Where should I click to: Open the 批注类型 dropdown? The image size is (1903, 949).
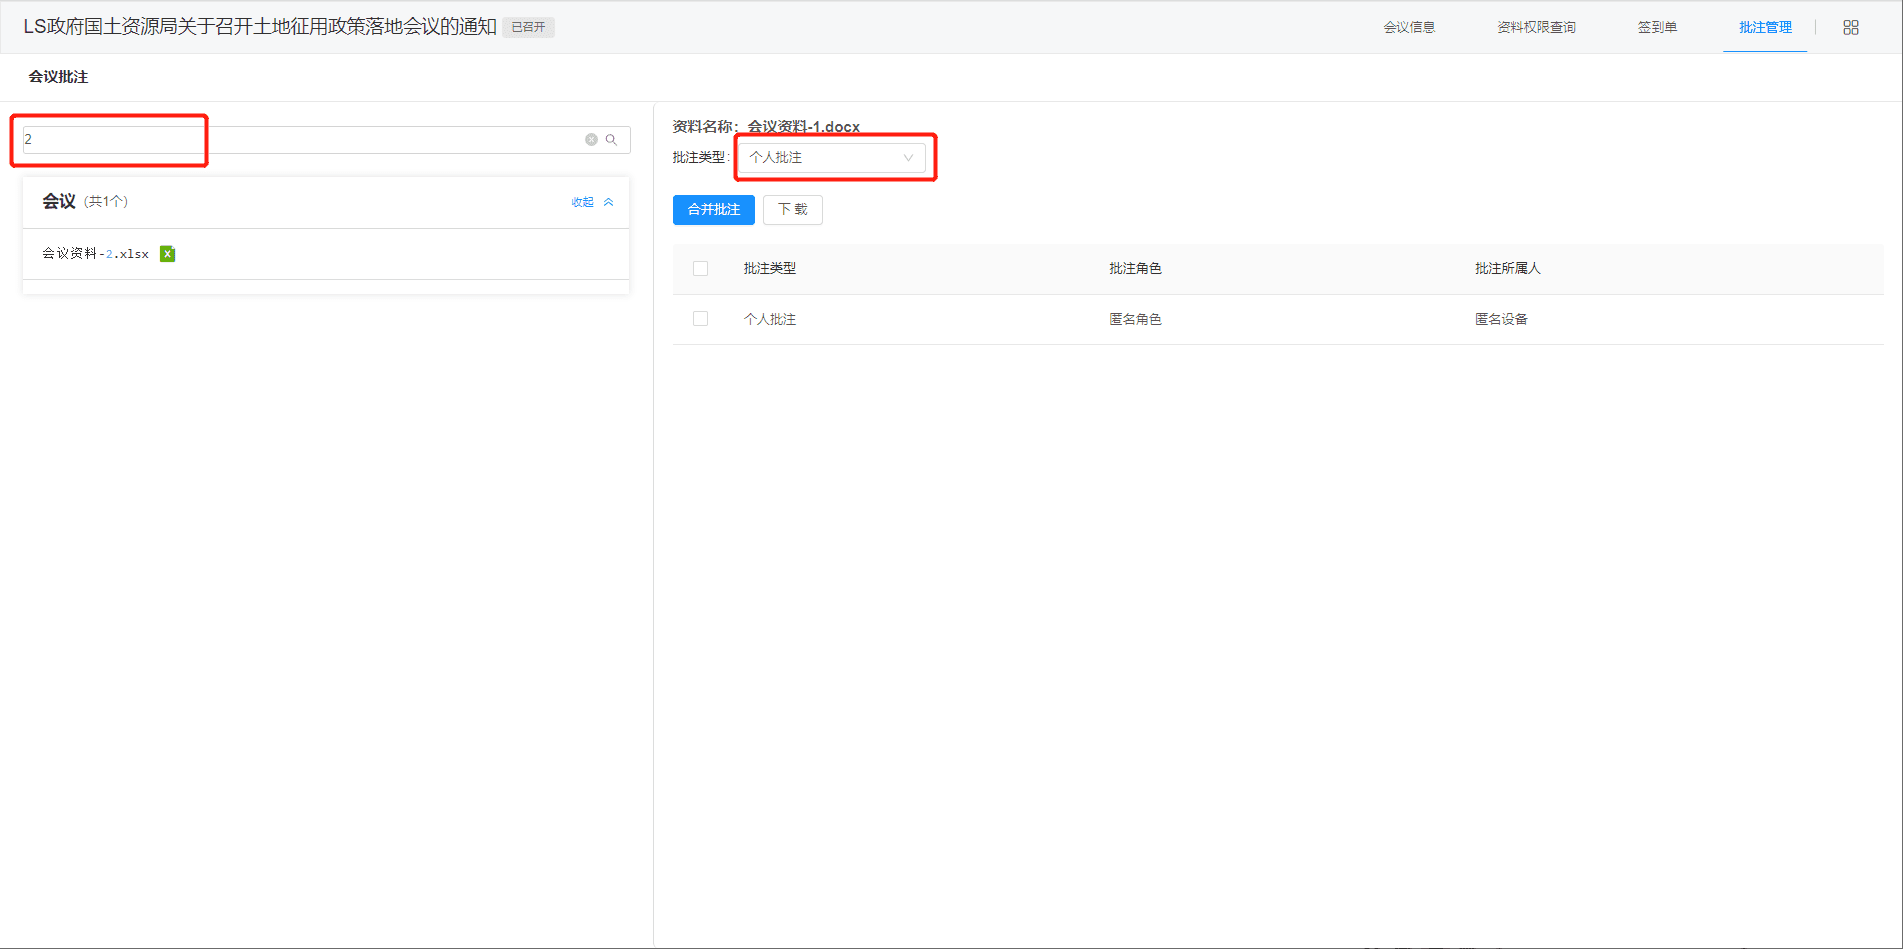tap(832, 158)
